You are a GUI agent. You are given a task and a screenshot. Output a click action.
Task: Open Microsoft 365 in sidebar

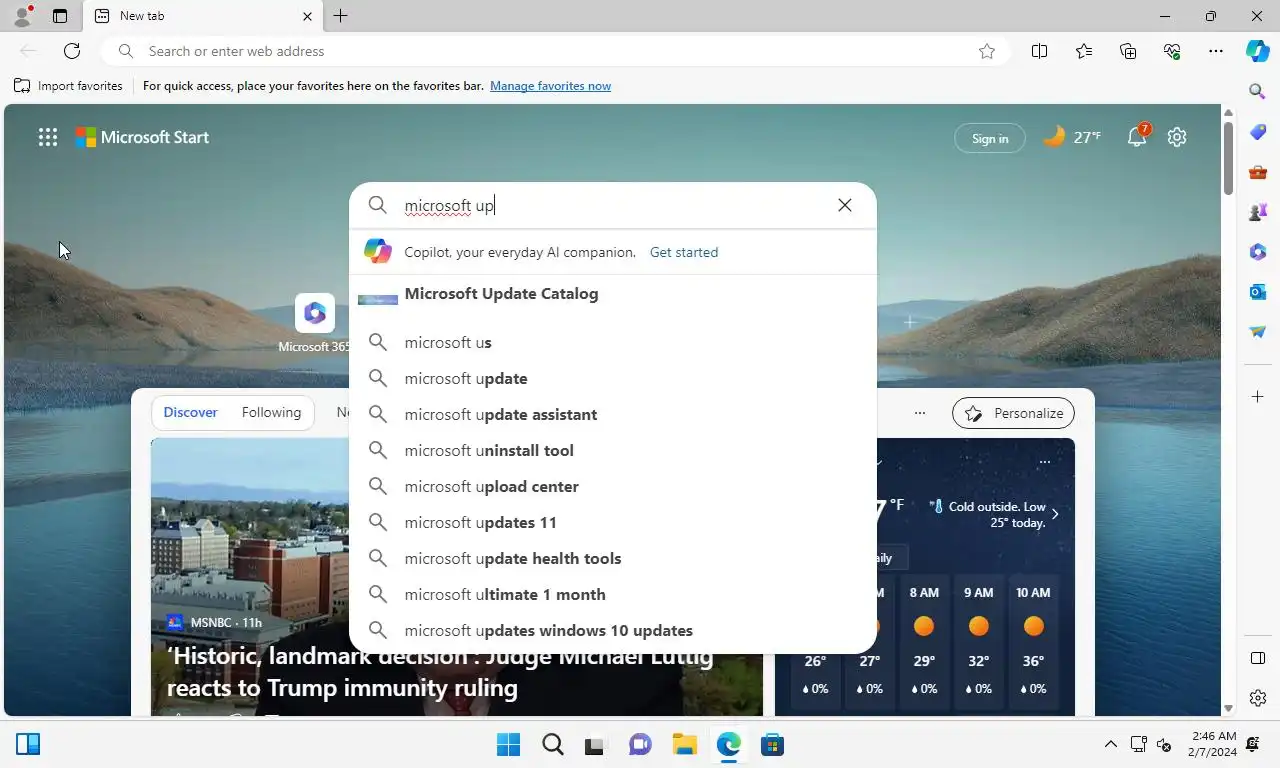click(x=1258, y=252)
